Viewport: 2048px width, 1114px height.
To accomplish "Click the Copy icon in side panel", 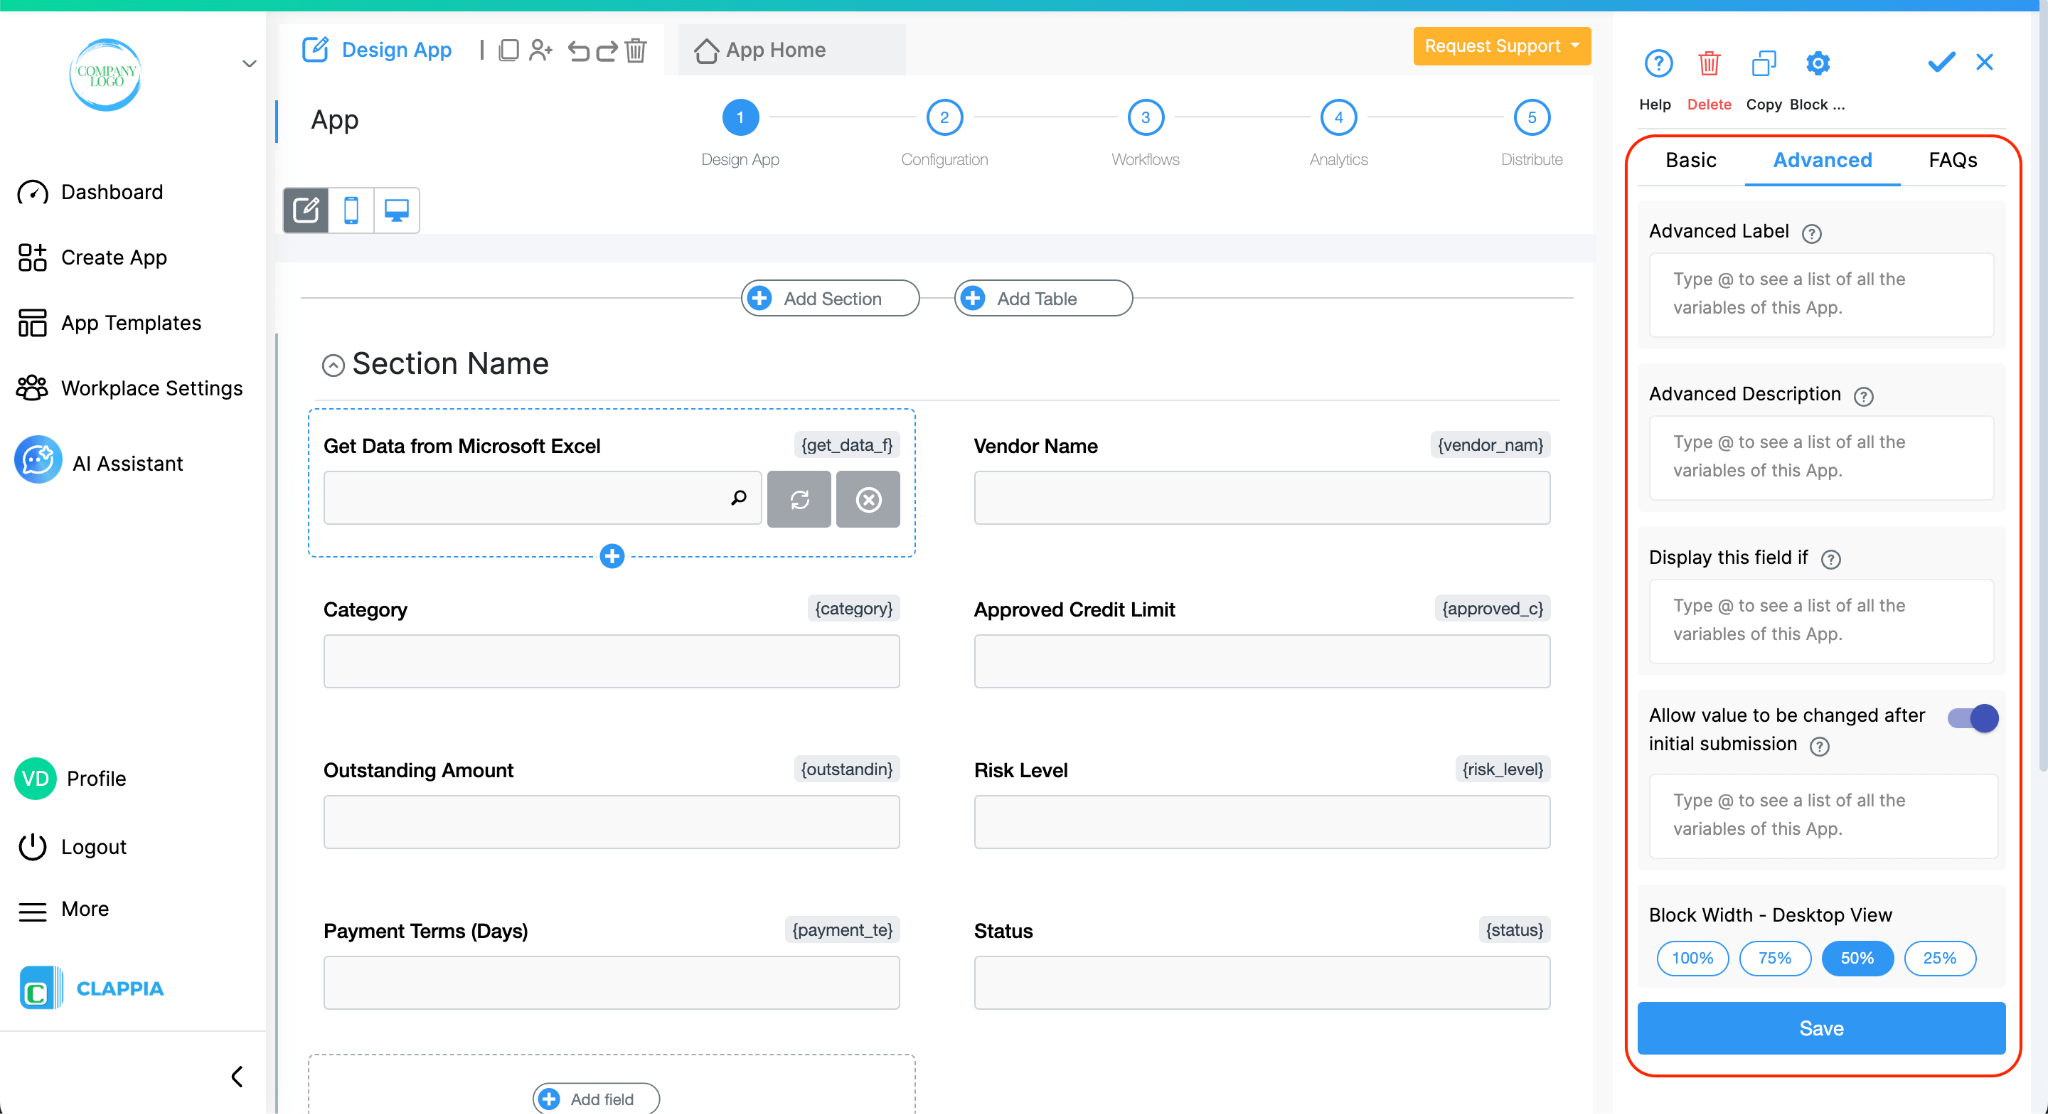I will click(1764, 64).
